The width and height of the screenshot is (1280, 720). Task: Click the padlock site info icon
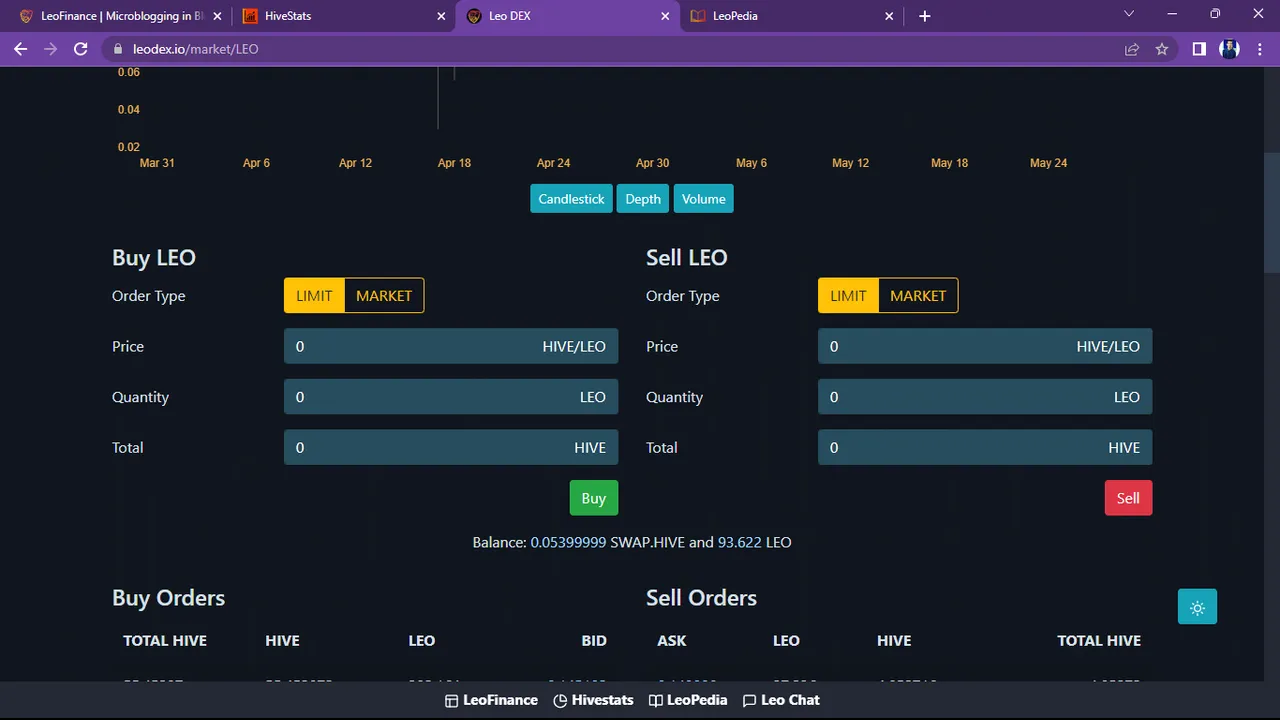[118, 48]
